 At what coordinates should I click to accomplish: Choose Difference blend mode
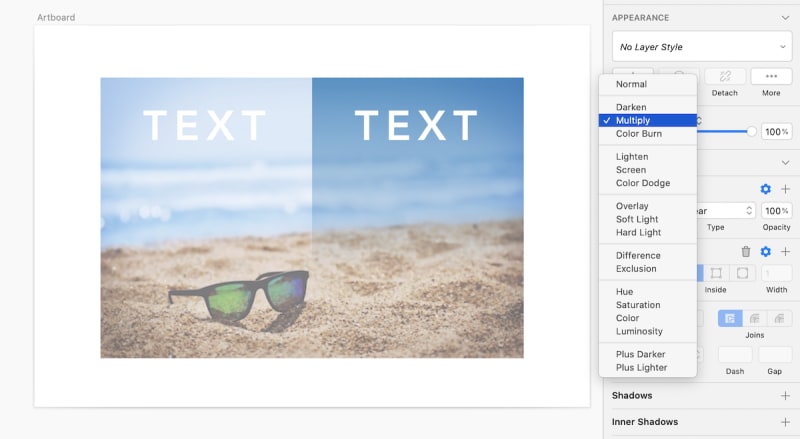tap(648, 256)
